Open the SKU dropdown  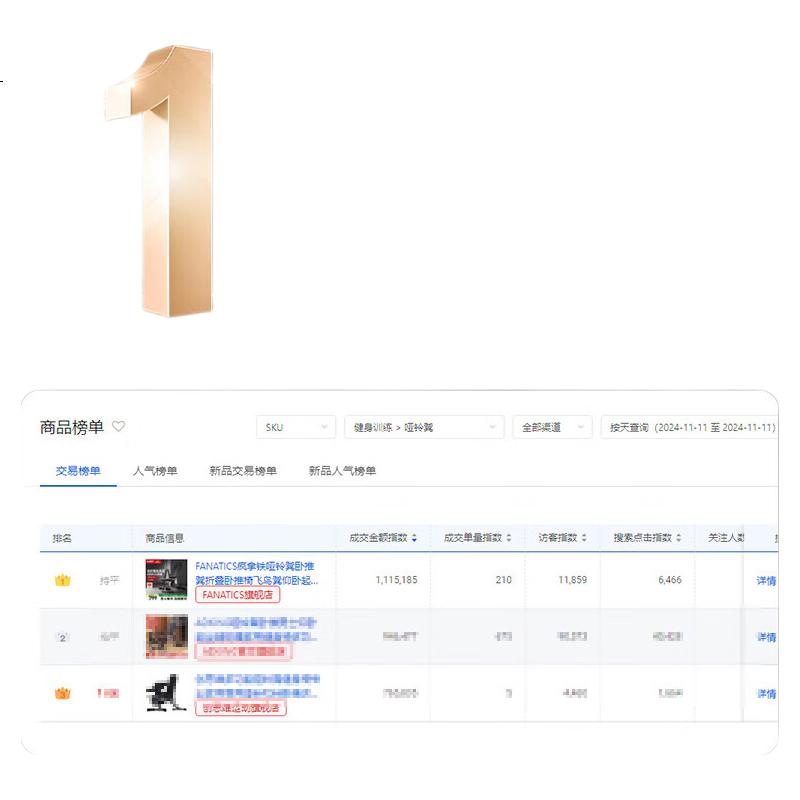pyautogui.click(x=296, y=427)
